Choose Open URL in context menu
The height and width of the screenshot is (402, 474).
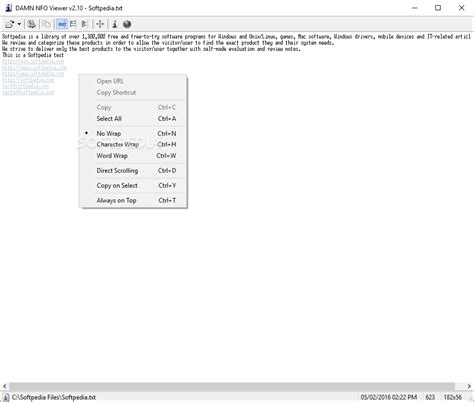click(x=133, y=81)
